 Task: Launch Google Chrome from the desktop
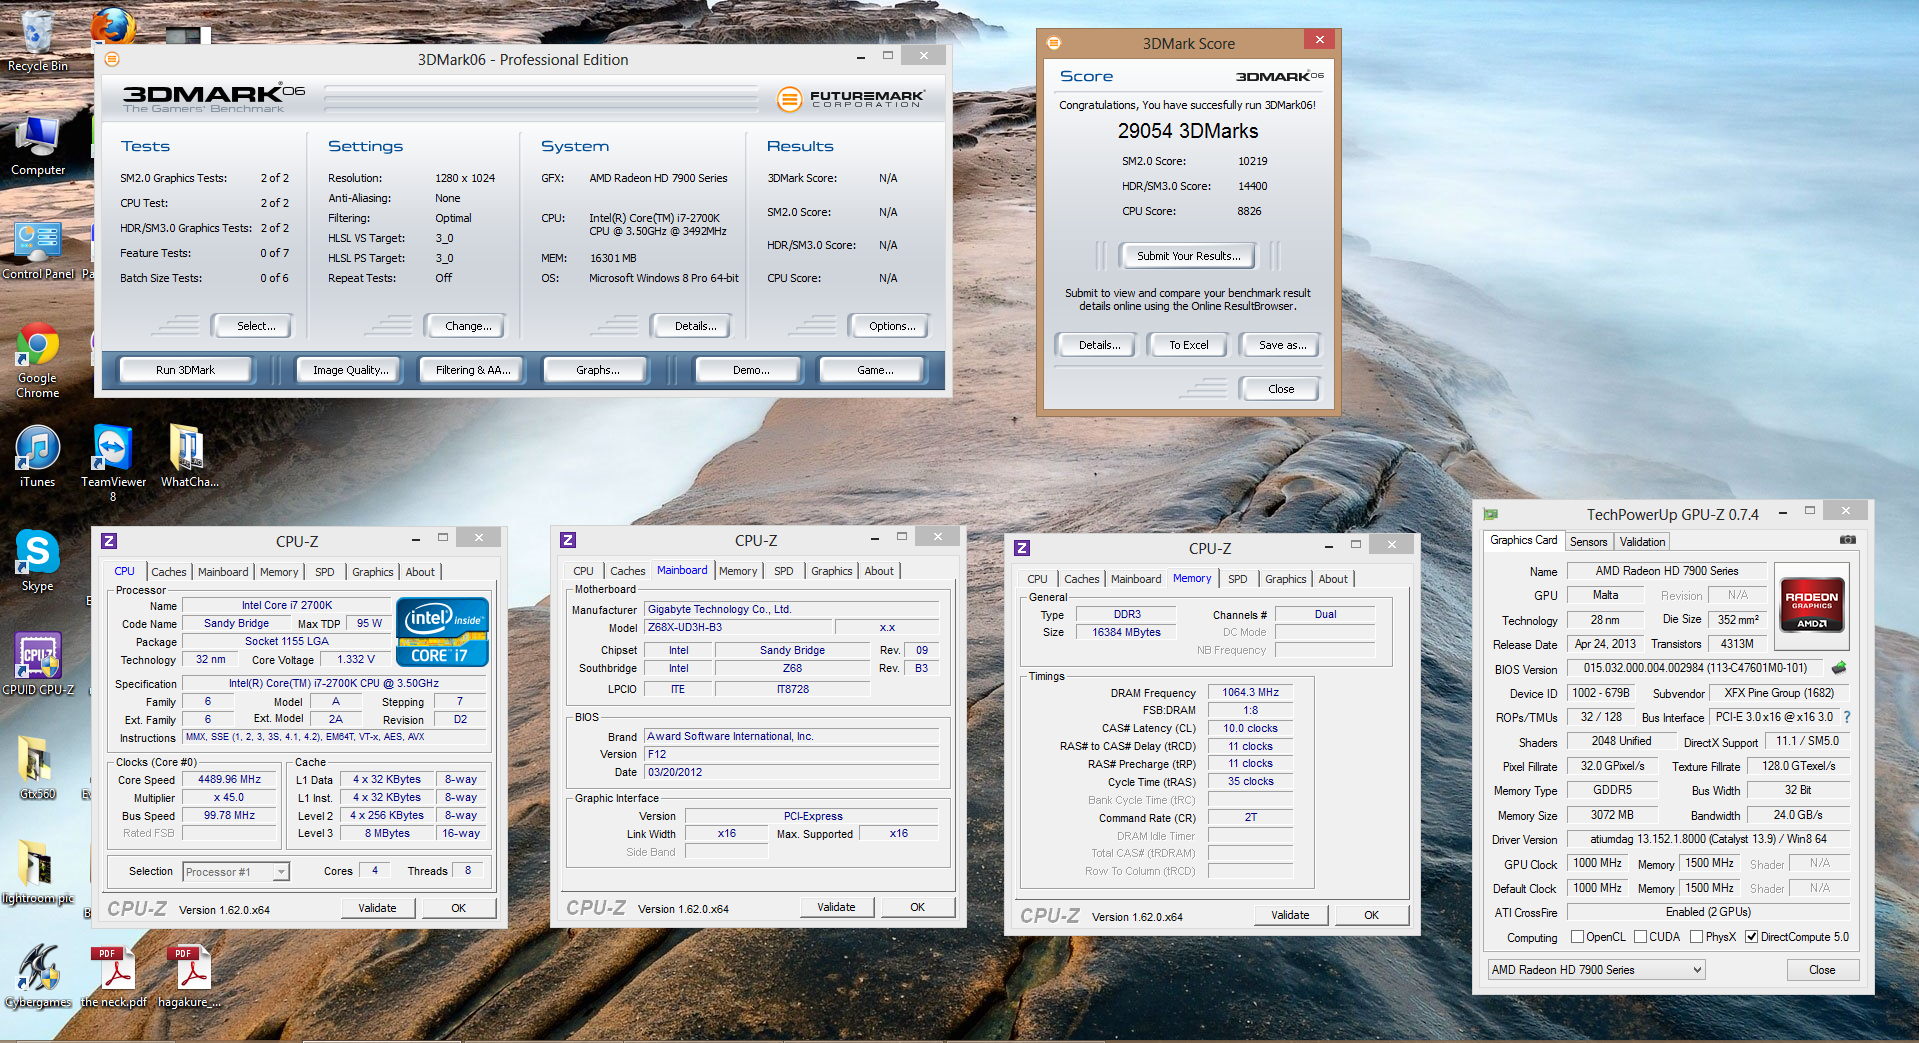click(37, 361)
